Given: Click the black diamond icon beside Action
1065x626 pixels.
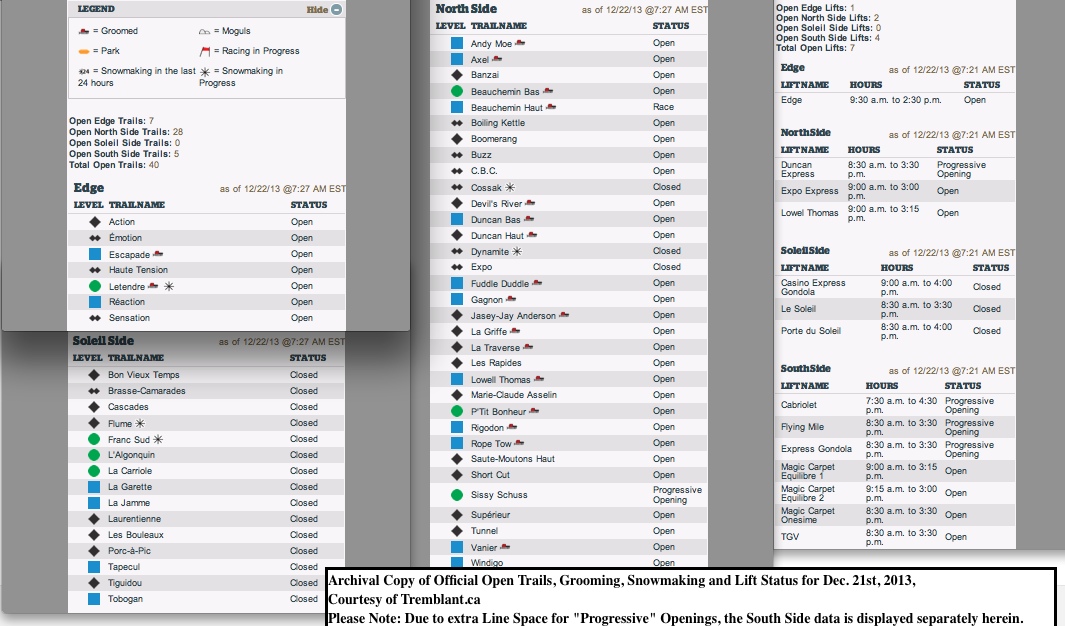Looking at the screenshot, I should pyautogui.click(x=95, y=222).
